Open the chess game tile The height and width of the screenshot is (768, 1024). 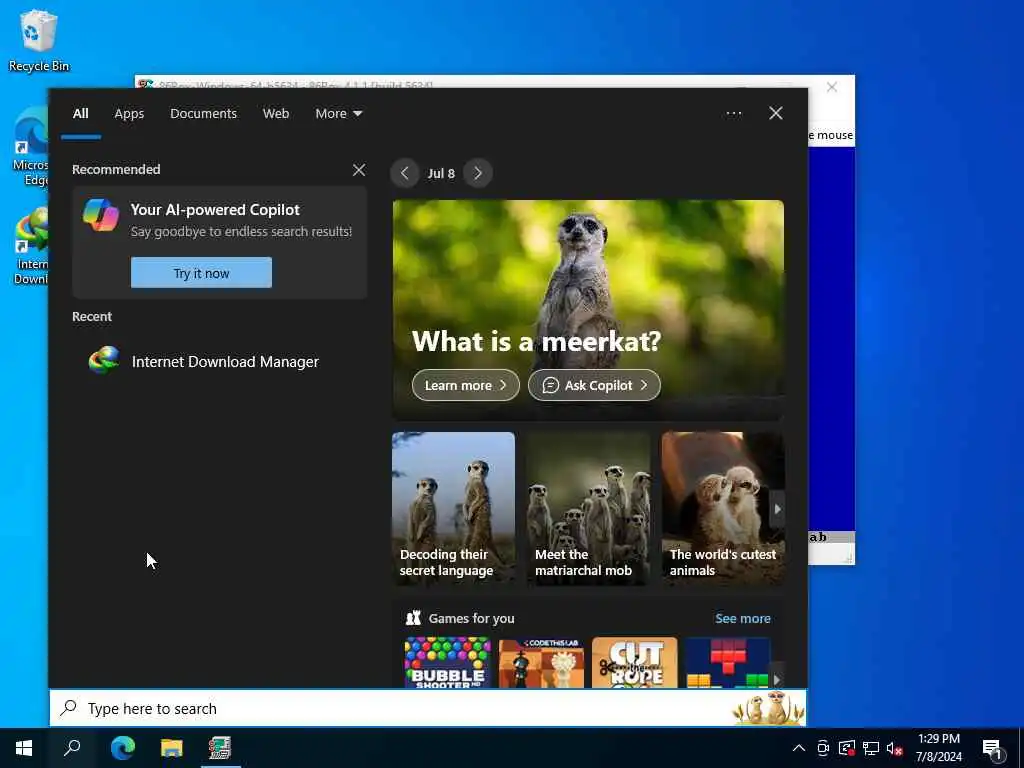[x=541, y=662]
